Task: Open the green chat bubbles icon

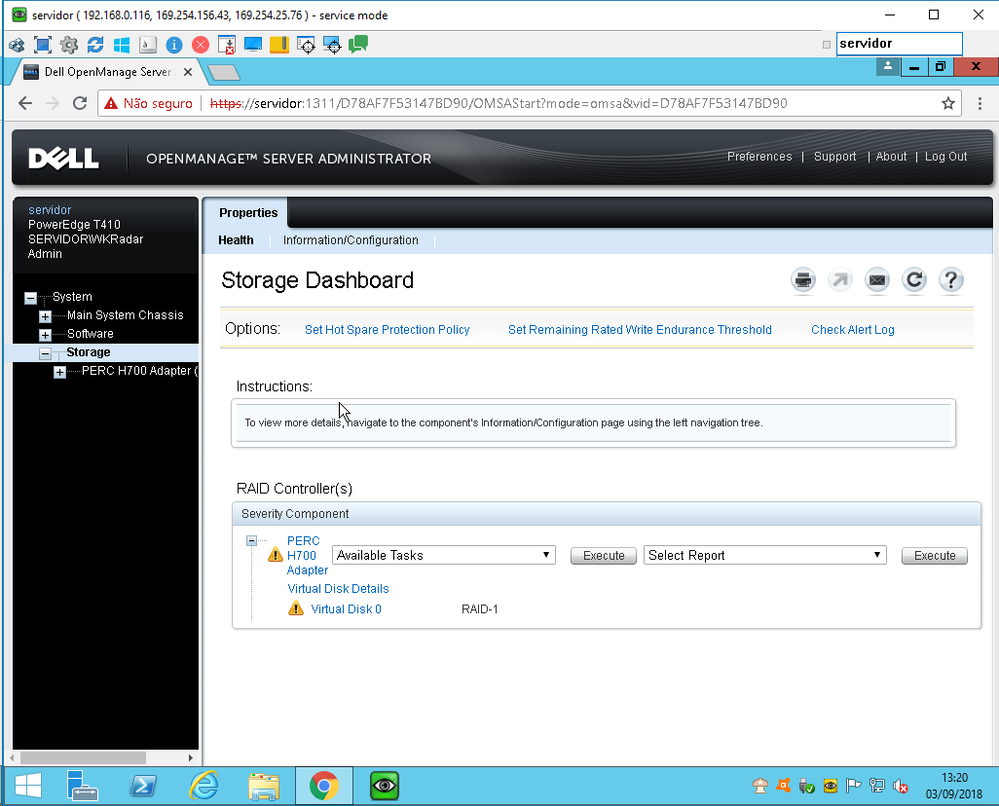Action: point(358,44)
